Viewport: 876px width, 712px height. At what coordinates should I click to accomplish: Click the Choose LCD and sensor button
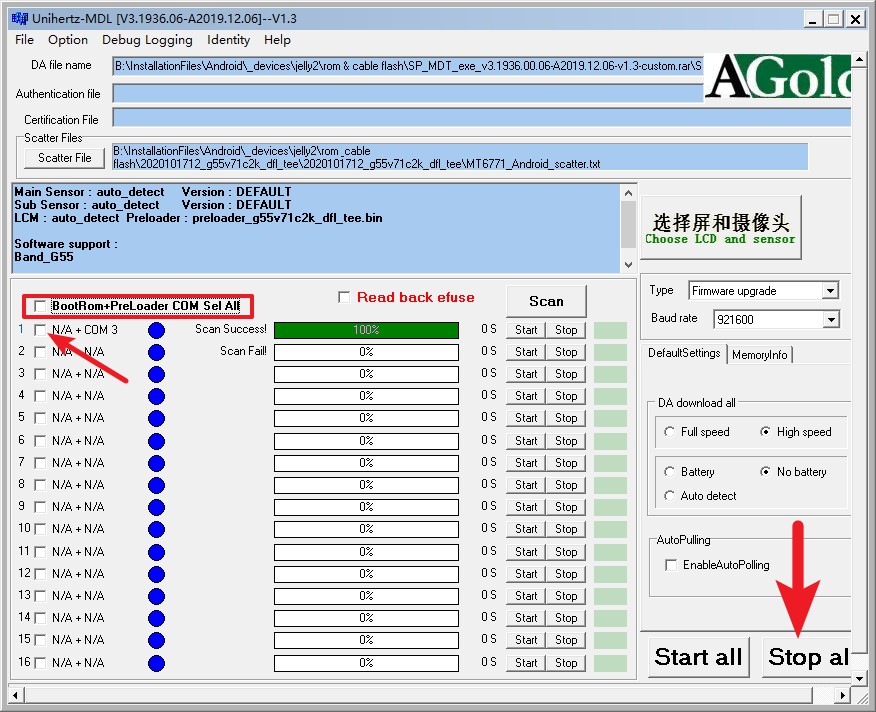[x=720, y=227]
